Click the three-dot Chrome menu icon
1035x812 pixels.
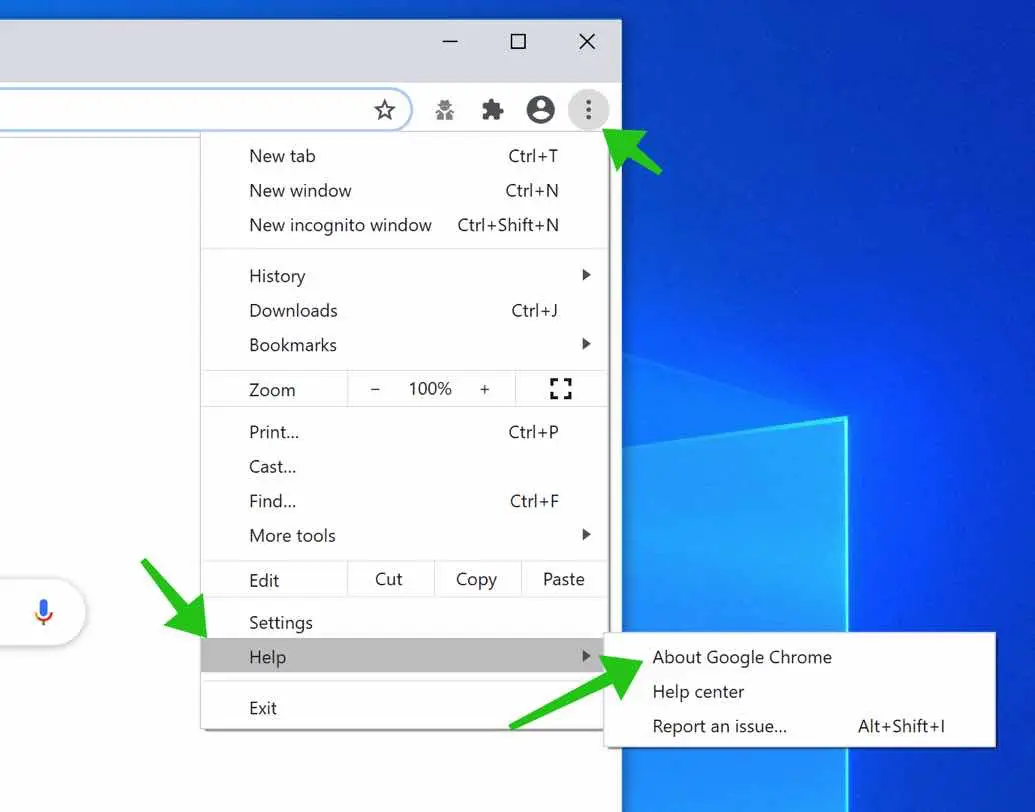pos(588,109)
